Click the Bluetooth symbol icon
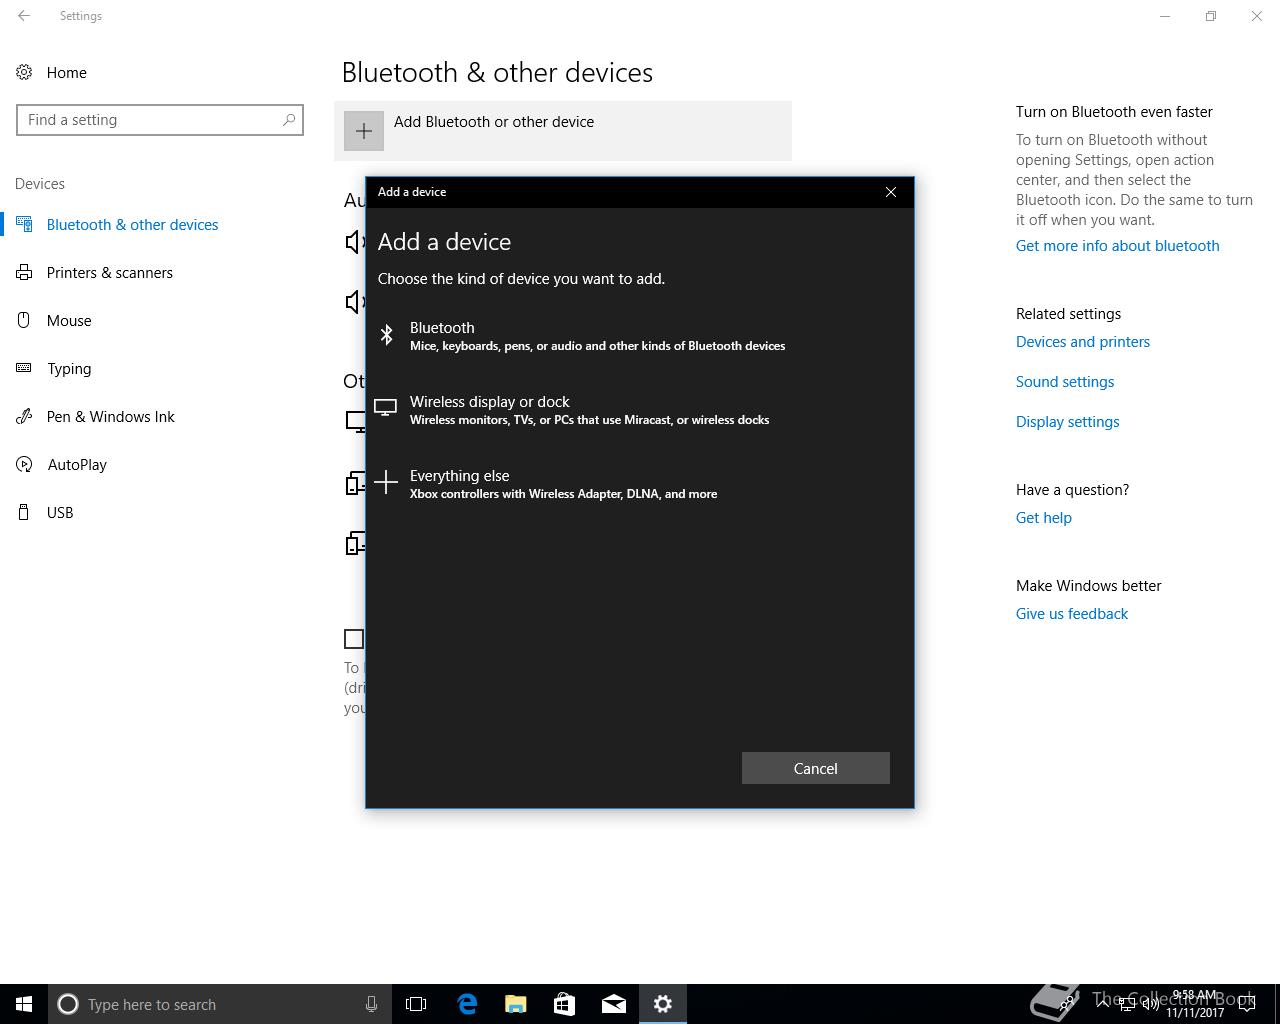Screen dimensions: 1280x1024 tap(386, 335)
